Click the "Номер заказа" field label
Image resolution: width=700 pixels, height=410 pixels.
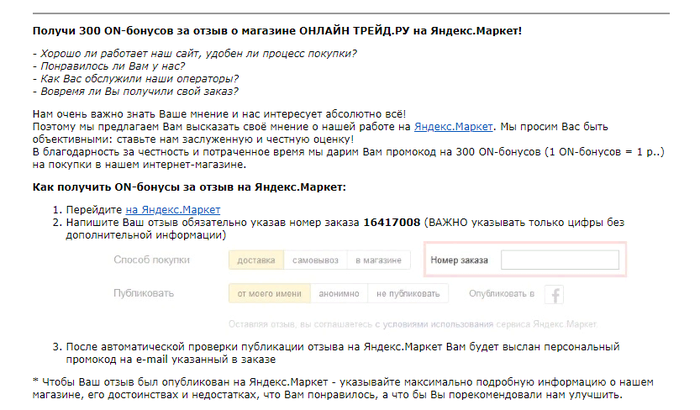460,261
